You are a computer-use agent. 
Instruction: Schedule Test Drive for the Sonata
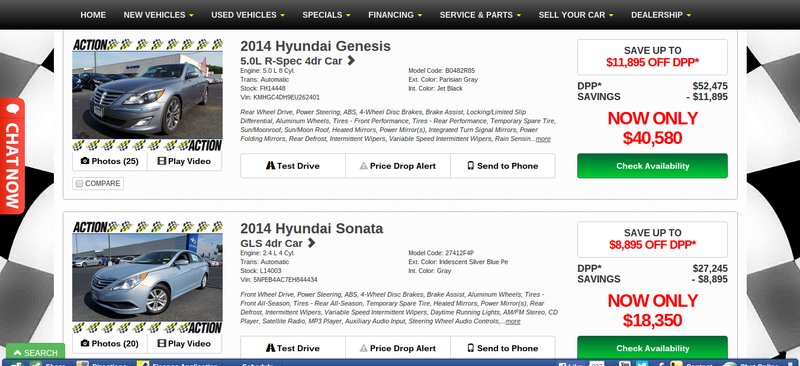click(293, 348)
